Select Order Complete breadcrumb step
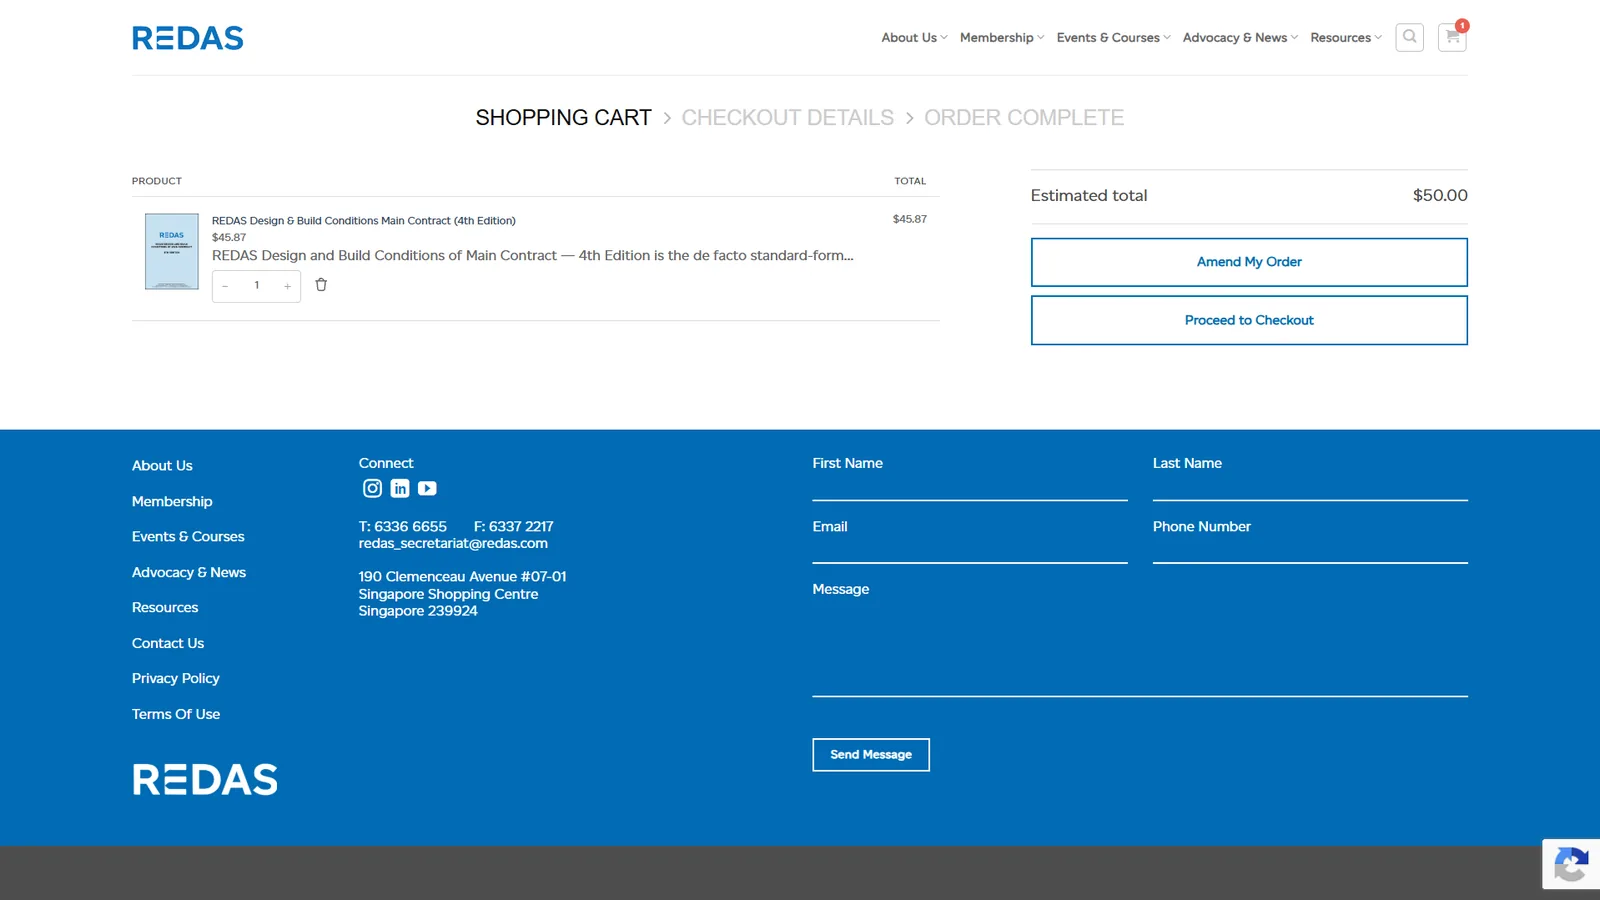The image size is (1600, 900). (x=1024, y=118)
